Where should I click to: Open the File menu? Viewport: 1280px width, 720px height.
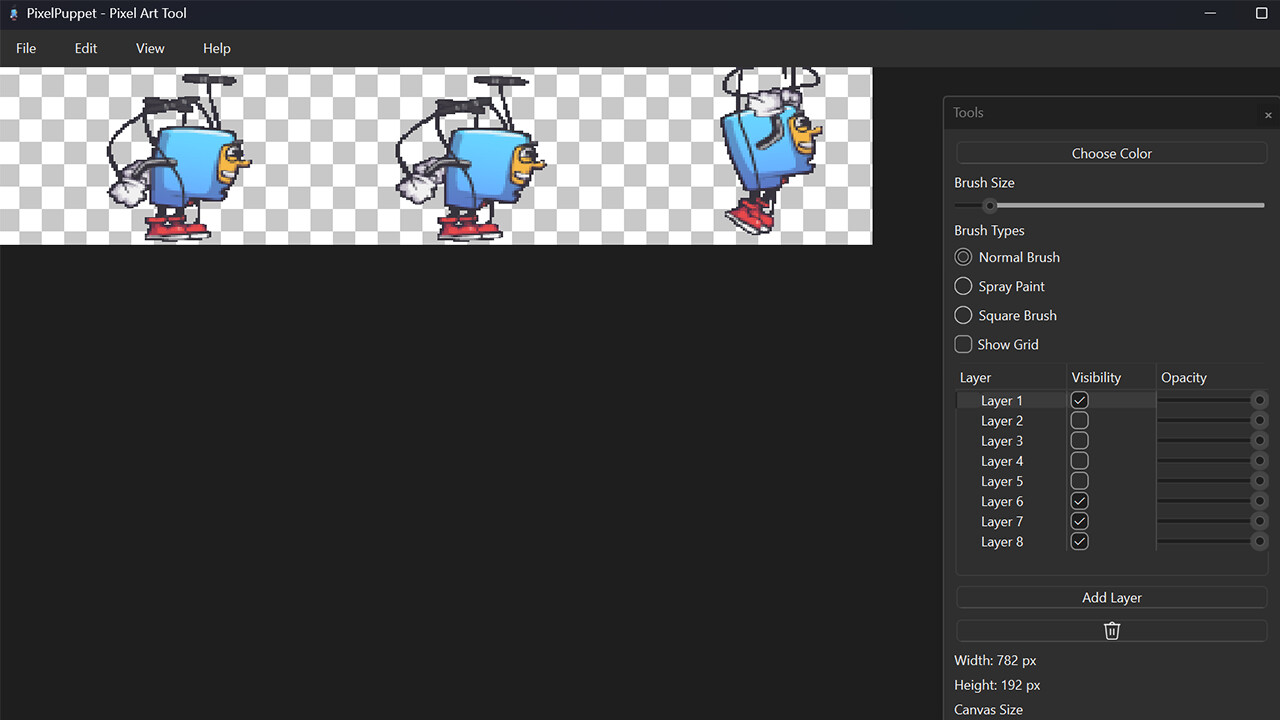(x=26, y=48)
